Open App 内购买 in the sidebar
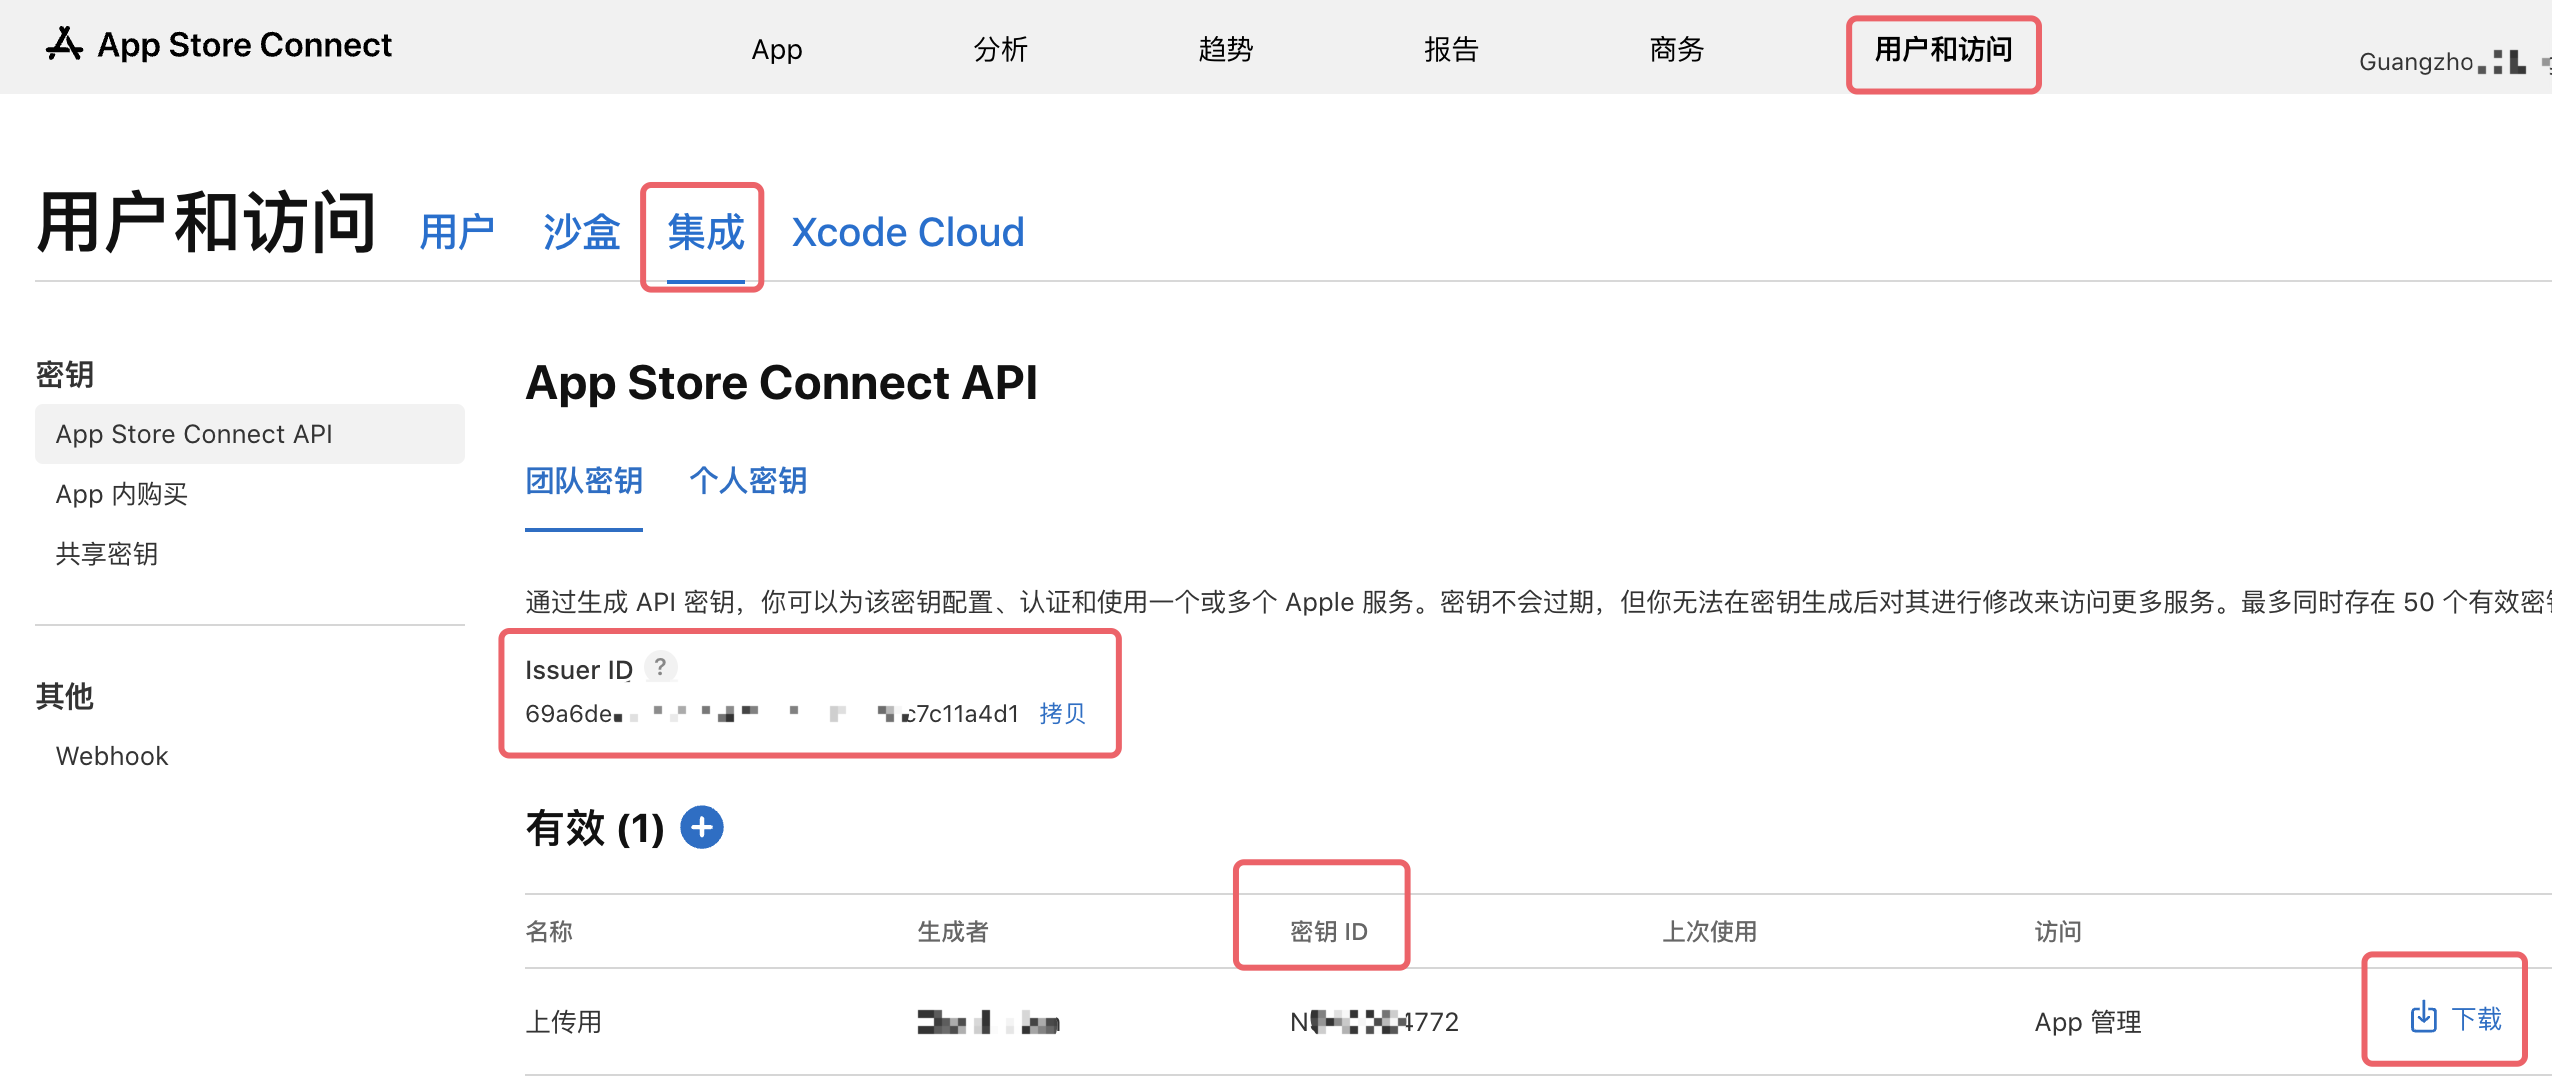Image resolution: width=2552 pixels, height=1090 pixels. (122, 494)
